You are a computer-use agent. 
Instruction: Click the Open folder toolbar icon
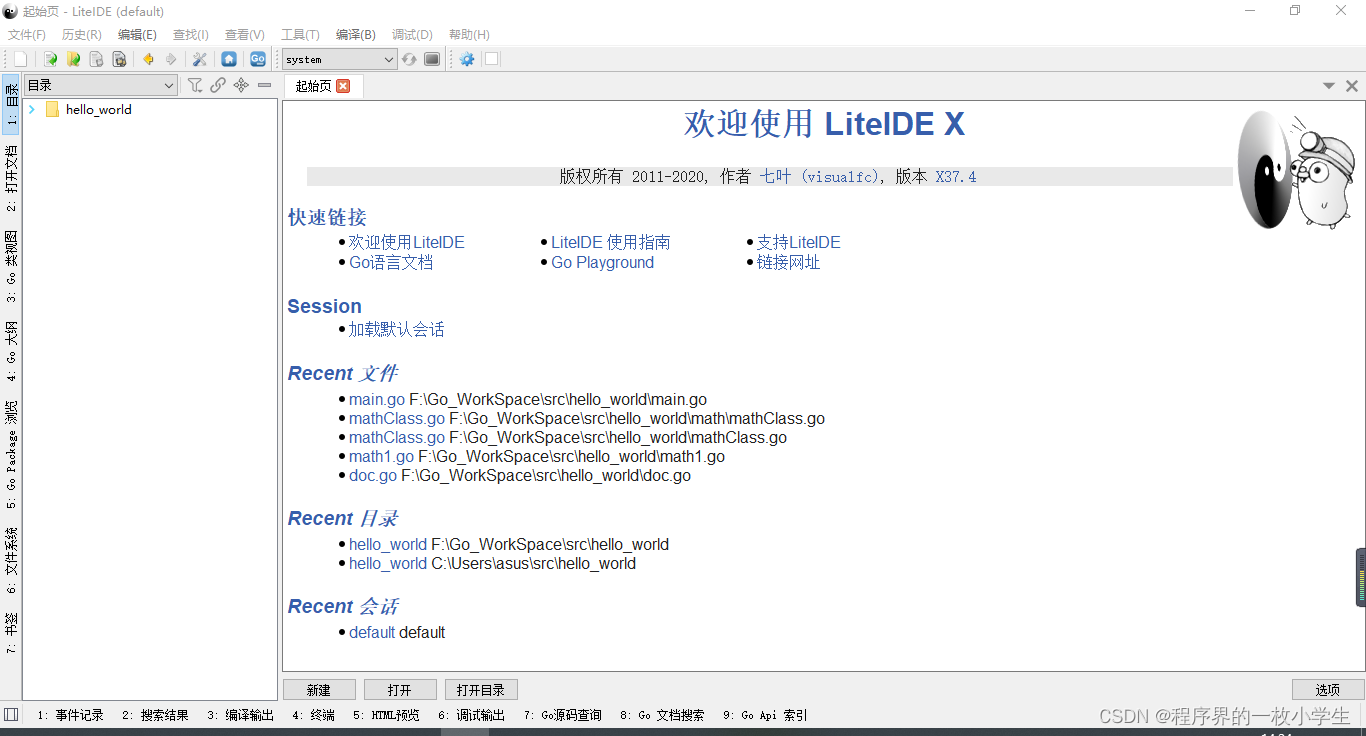73,59
